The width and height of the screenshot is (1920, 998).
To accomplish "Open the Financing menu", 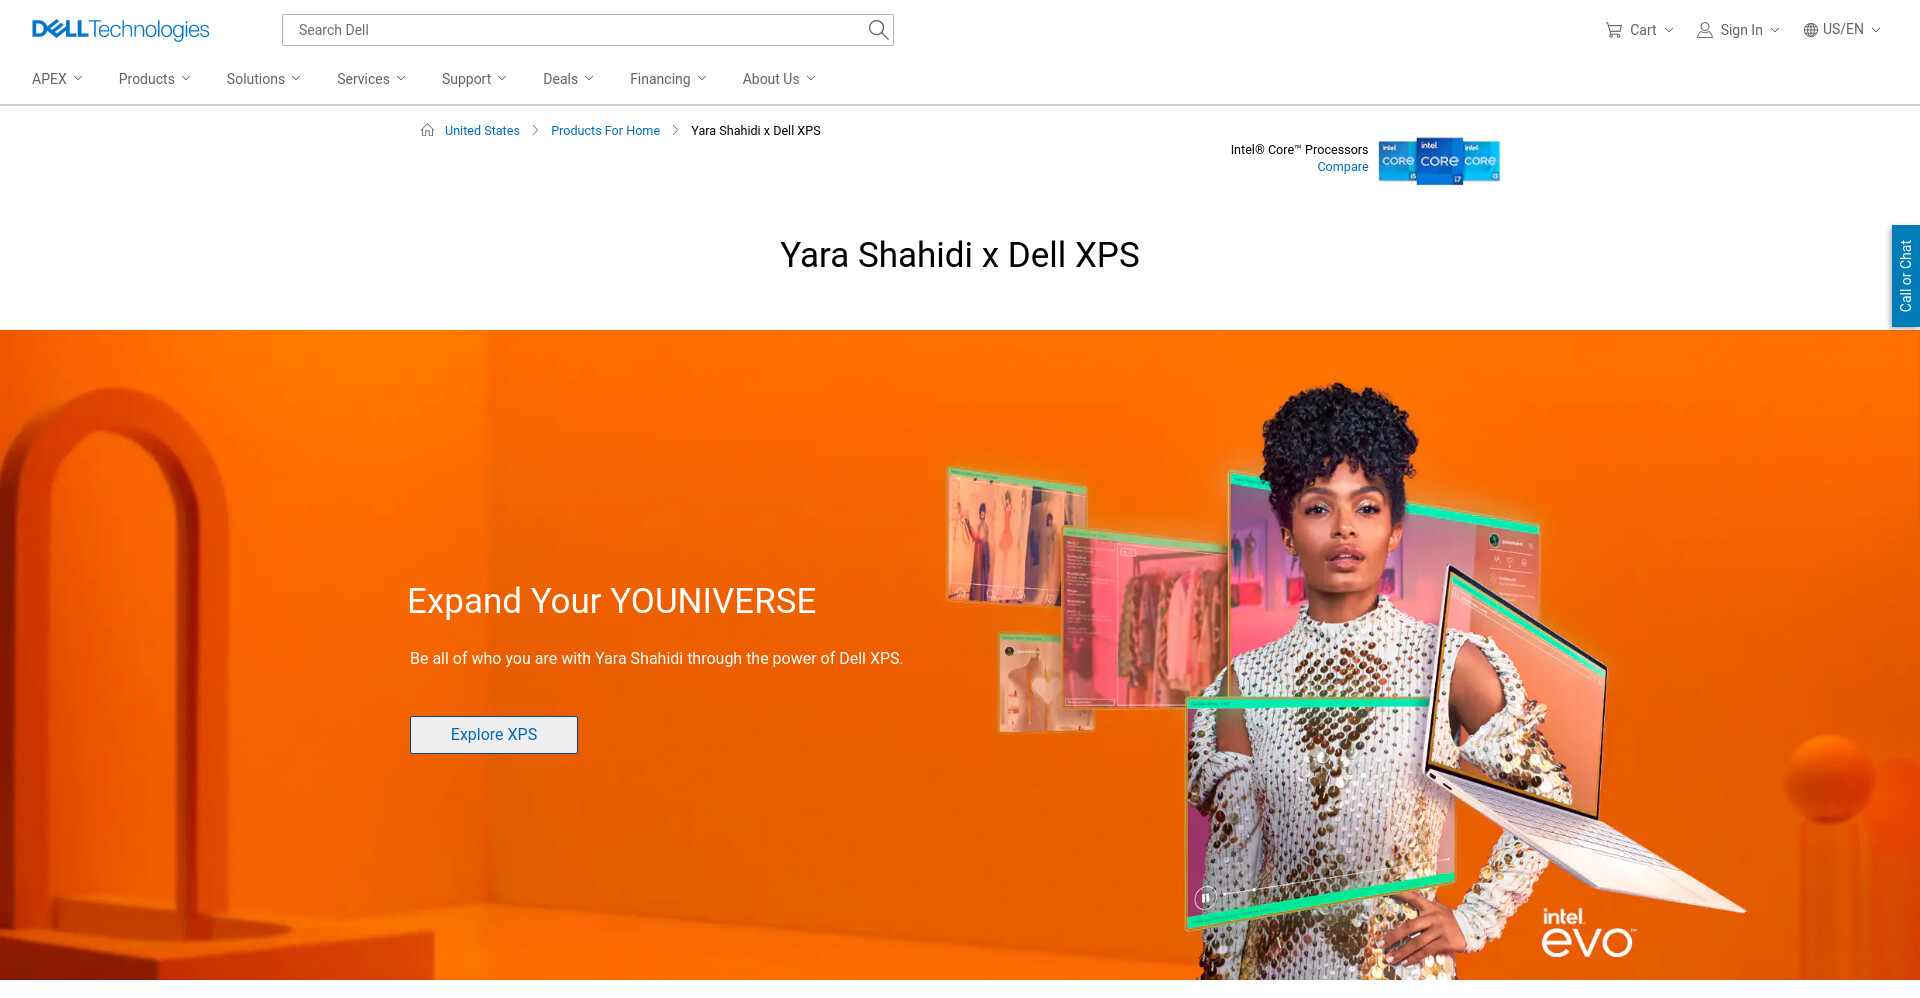I will tap(668, 79).
